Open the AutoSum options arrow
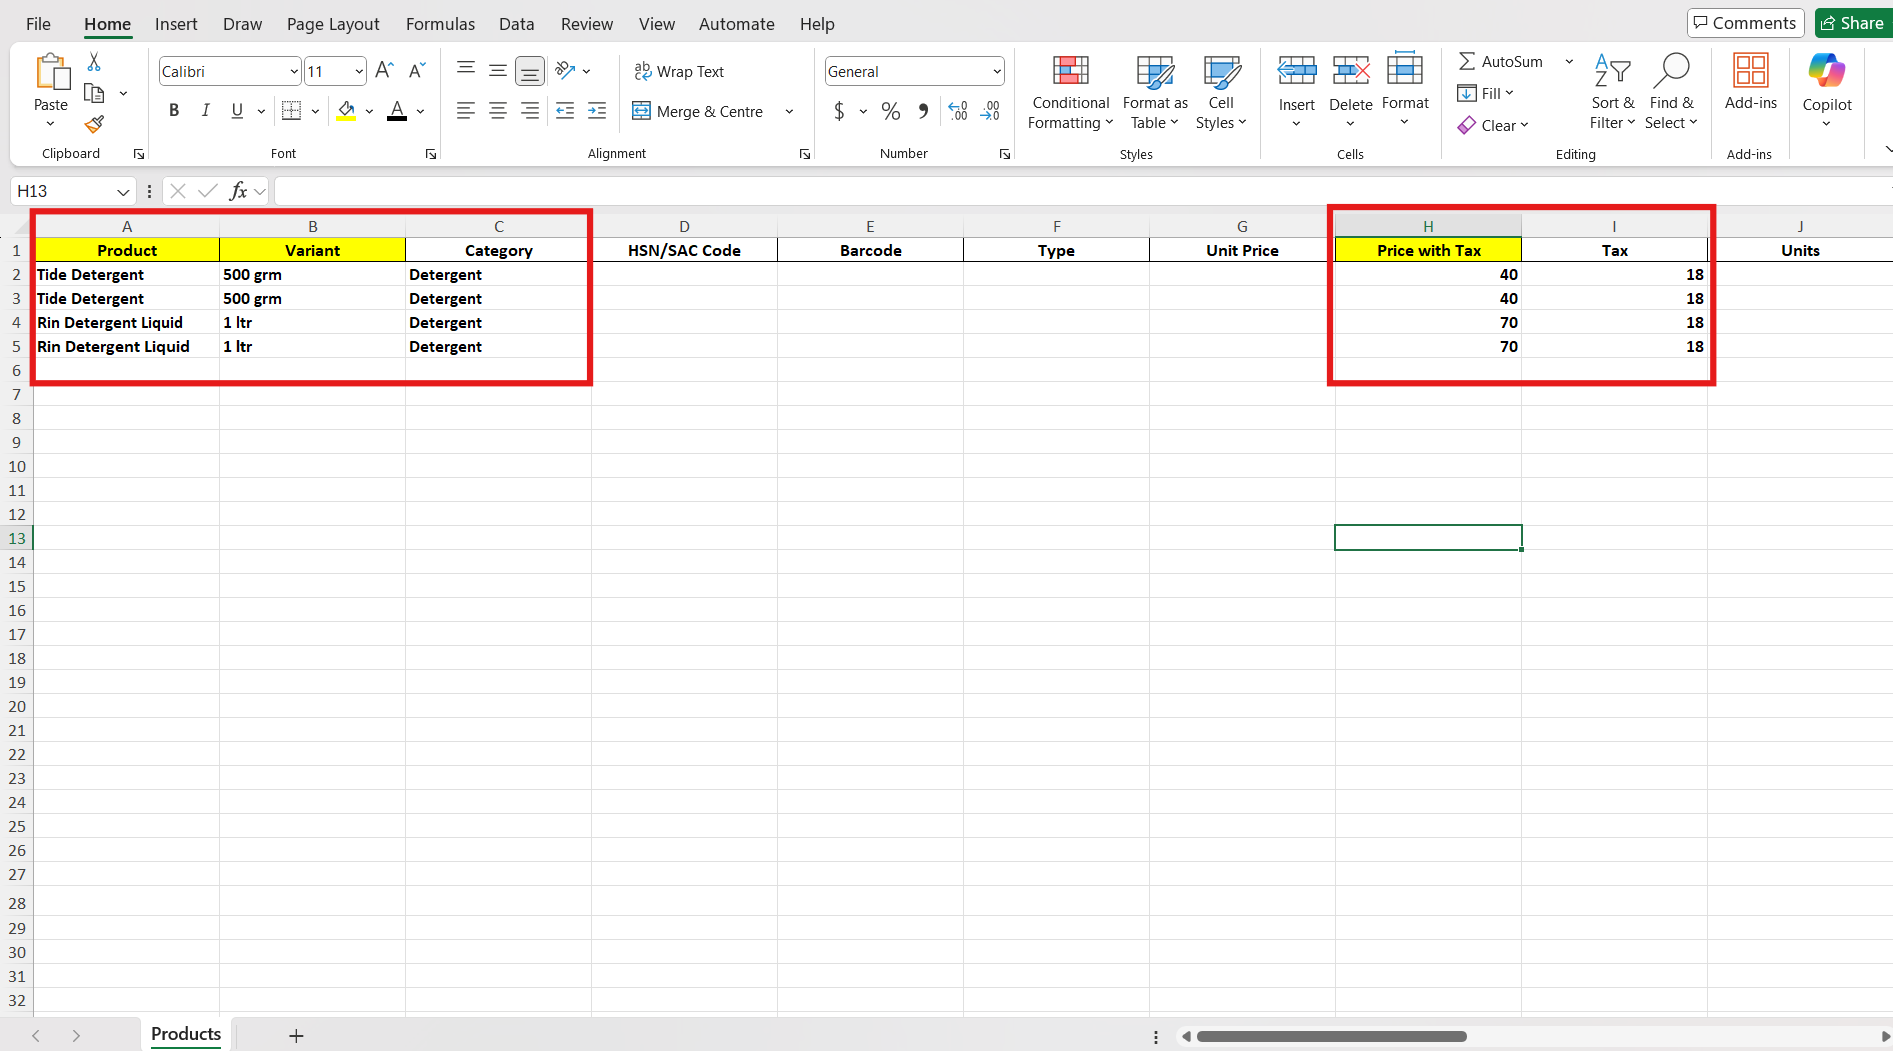Viewport: 1893px width, 1051px height. point(1569,61)
